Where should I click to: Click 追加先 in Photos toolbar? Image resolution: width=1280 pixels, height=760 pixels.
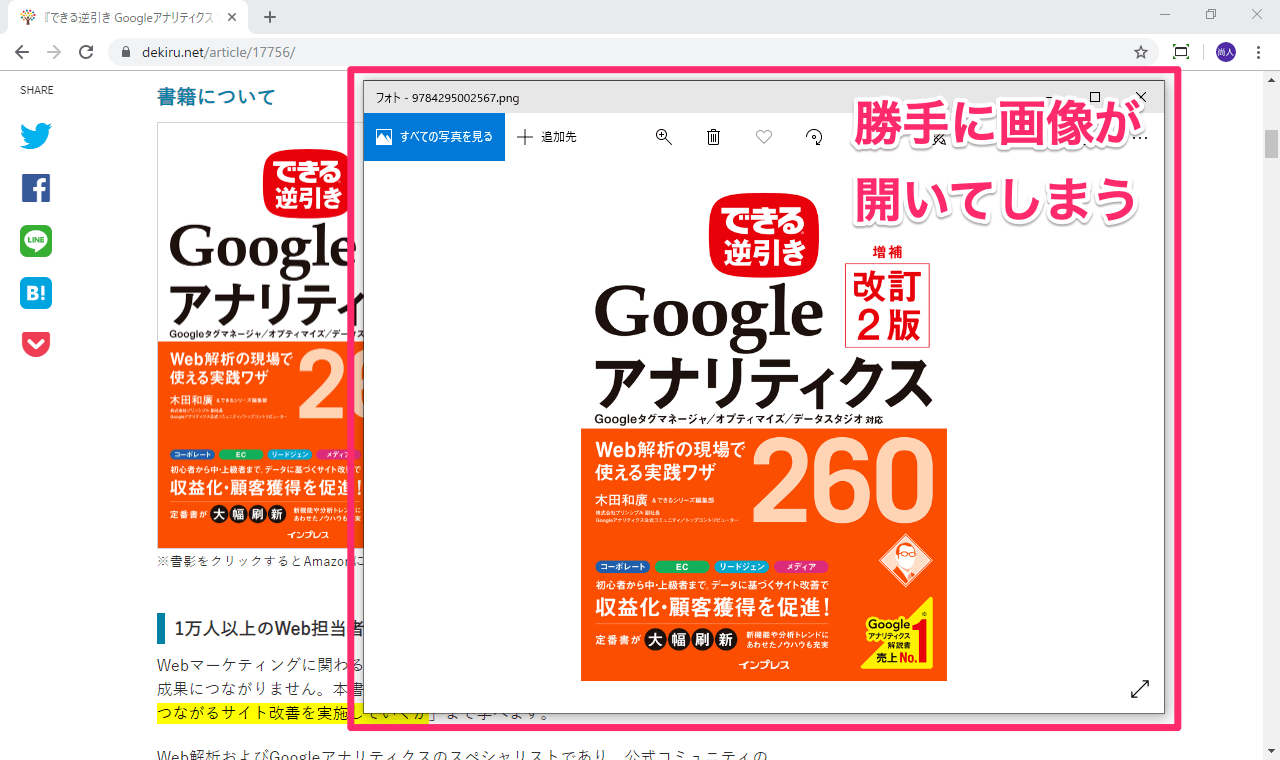[x=546, y=137]
